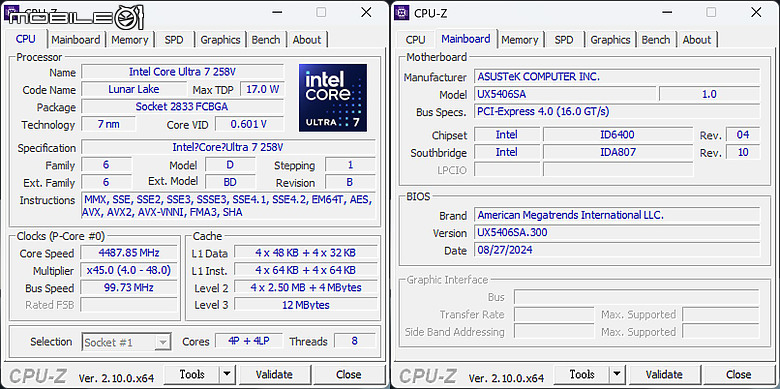Click Core Speed 4487.85 MHz value
The height and width of the screenshot is (389, 780).
coord(129,253)
